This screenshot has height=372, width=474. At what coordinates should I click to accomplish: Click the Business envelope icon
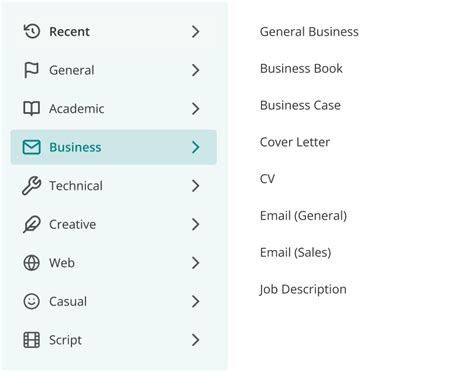[x=32, y=147]
